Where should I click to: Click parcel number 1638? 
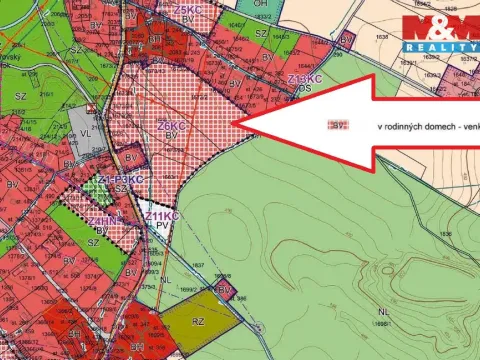point(382,37)
